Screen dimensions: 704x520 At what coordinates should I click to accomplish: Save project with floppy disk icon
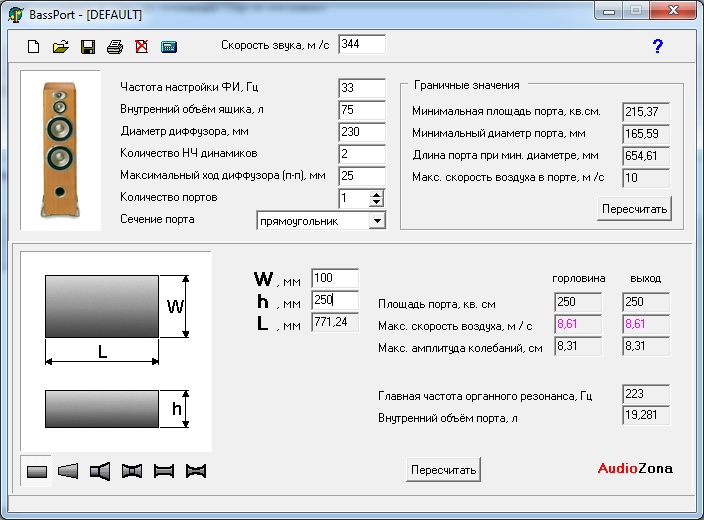tap(88, 46)
